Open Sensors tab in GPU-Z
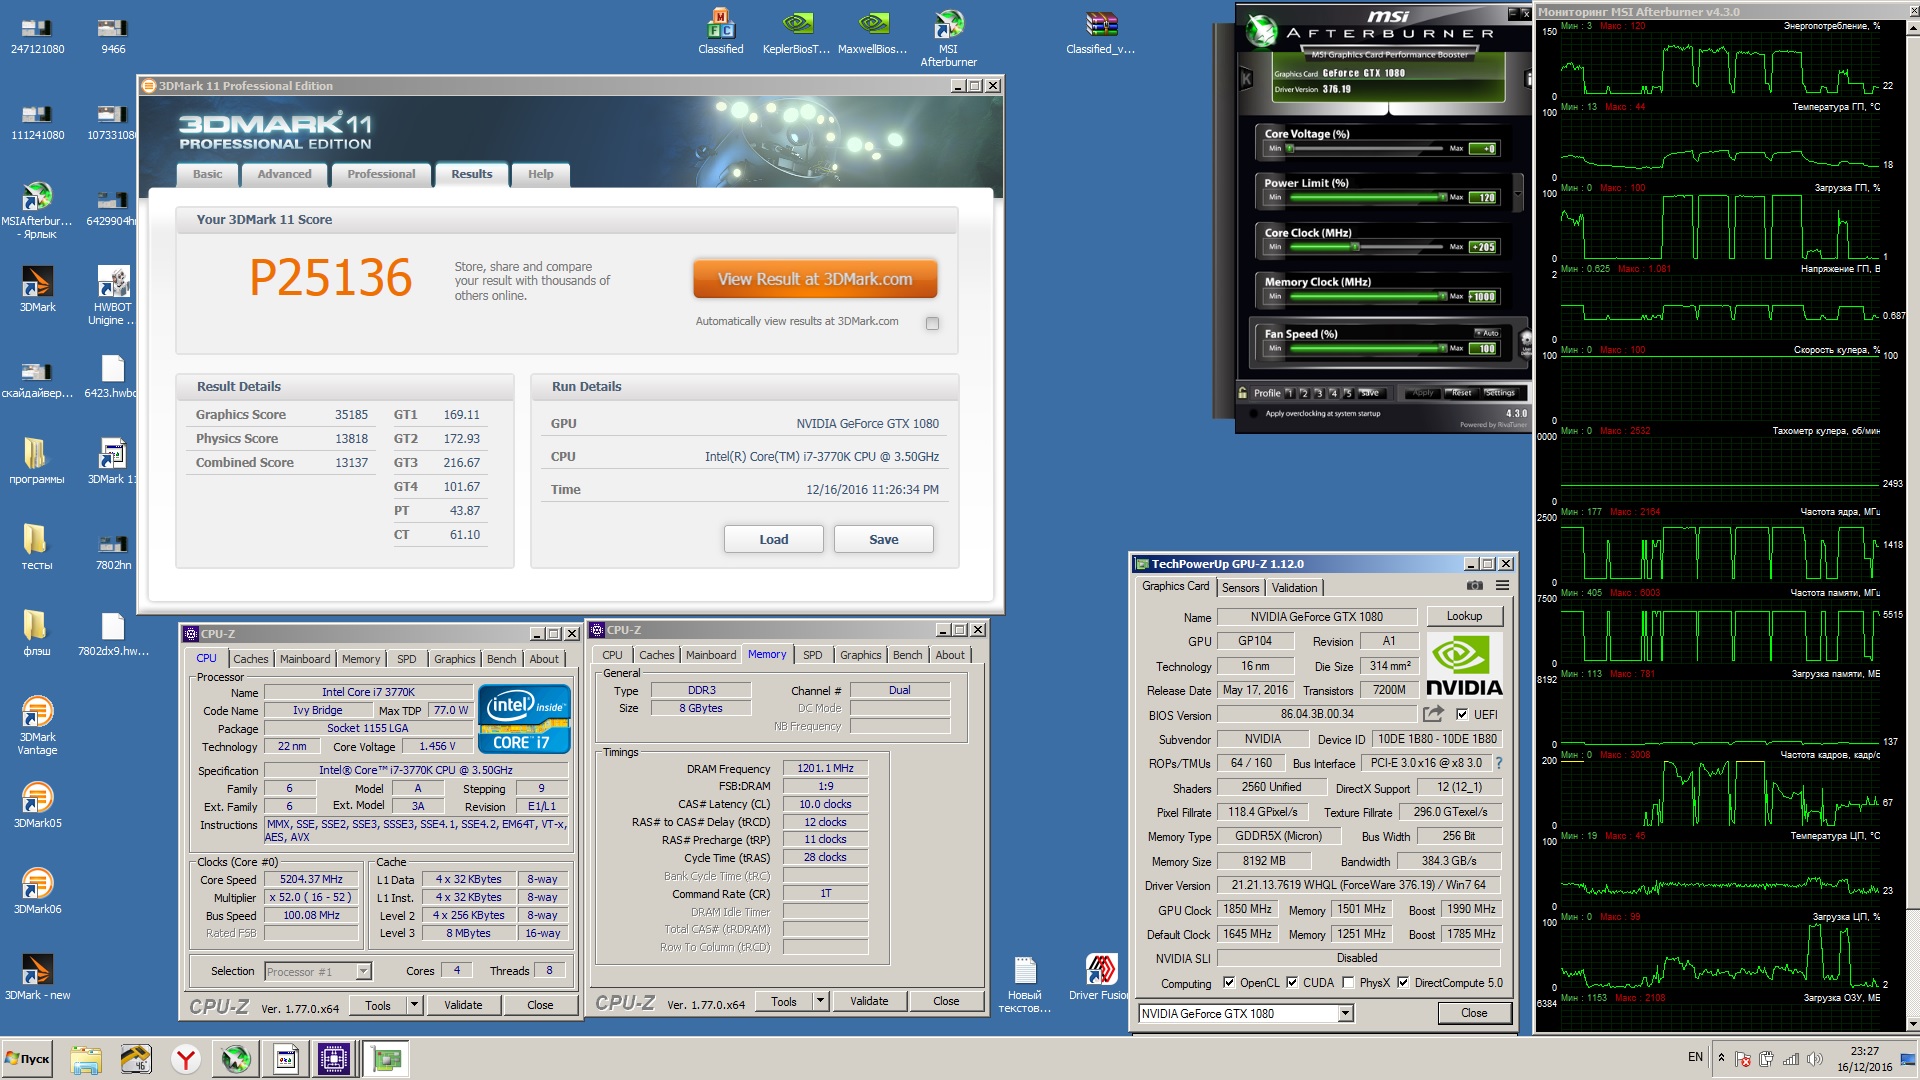Image resolution: width=1920 pixels, height=1080 pixels. click(x=1240, y=588)
